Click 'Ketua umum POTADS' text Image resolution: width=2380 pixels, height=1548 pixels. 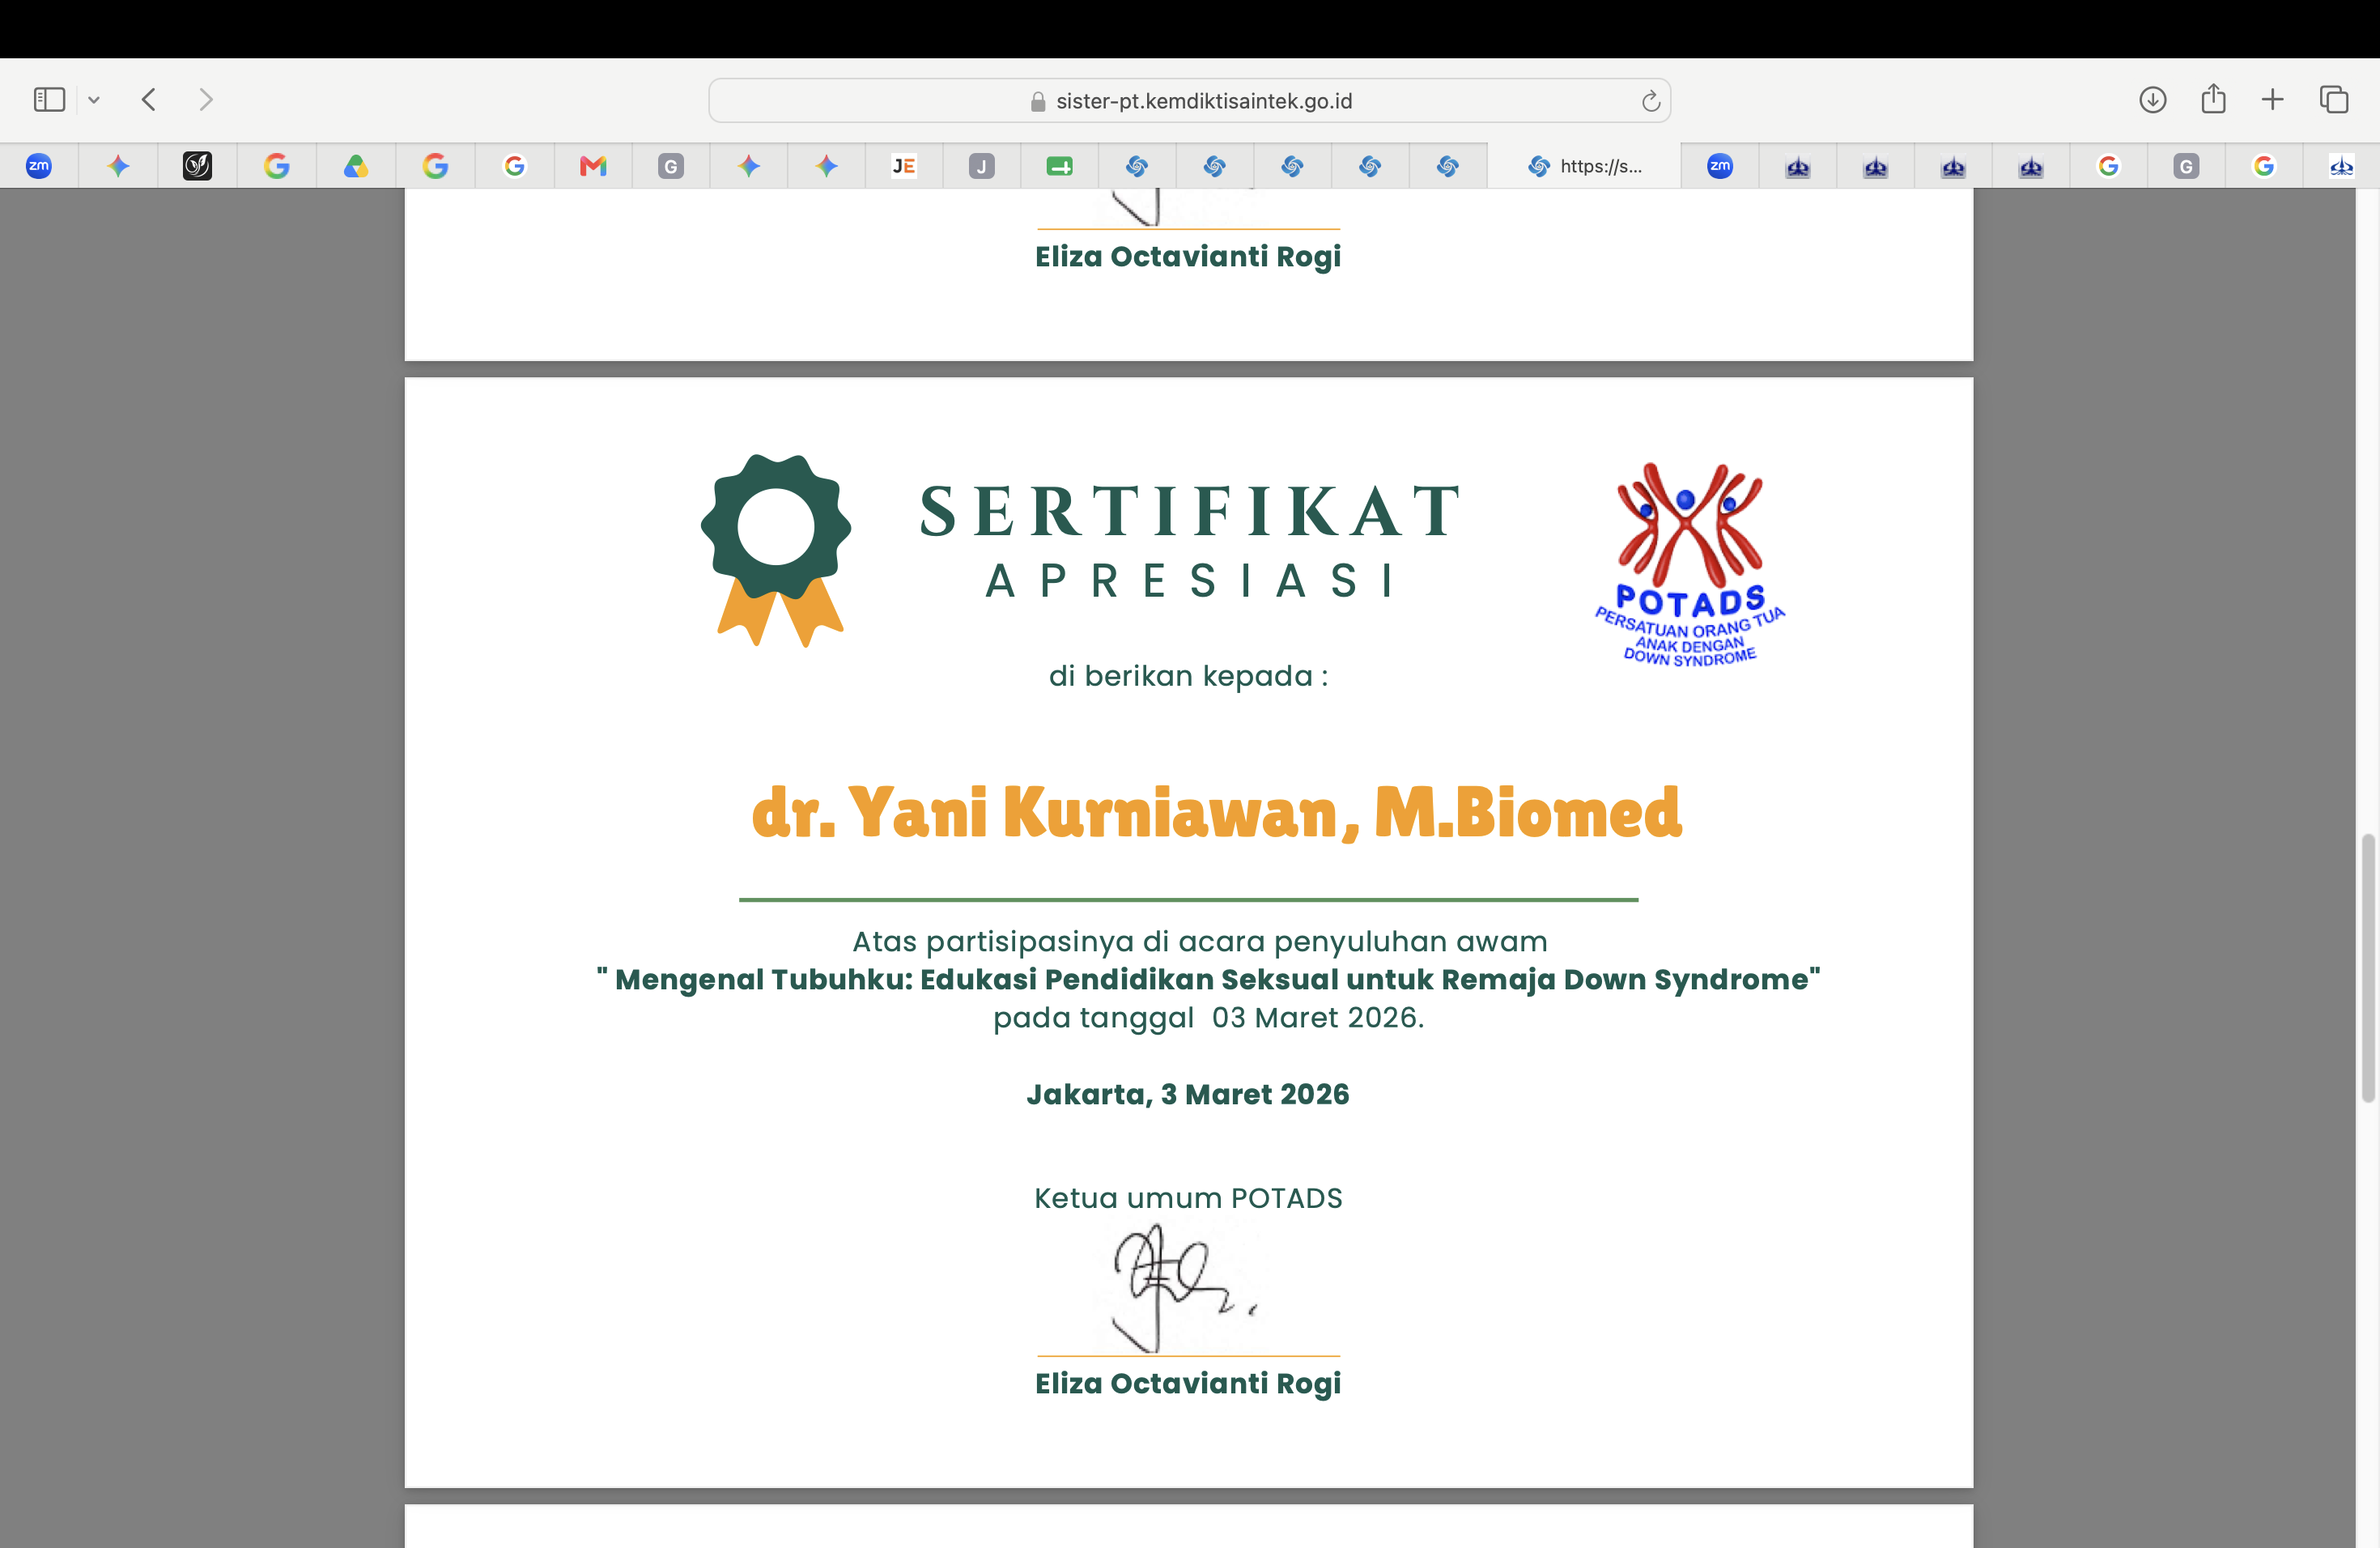1188,1198
